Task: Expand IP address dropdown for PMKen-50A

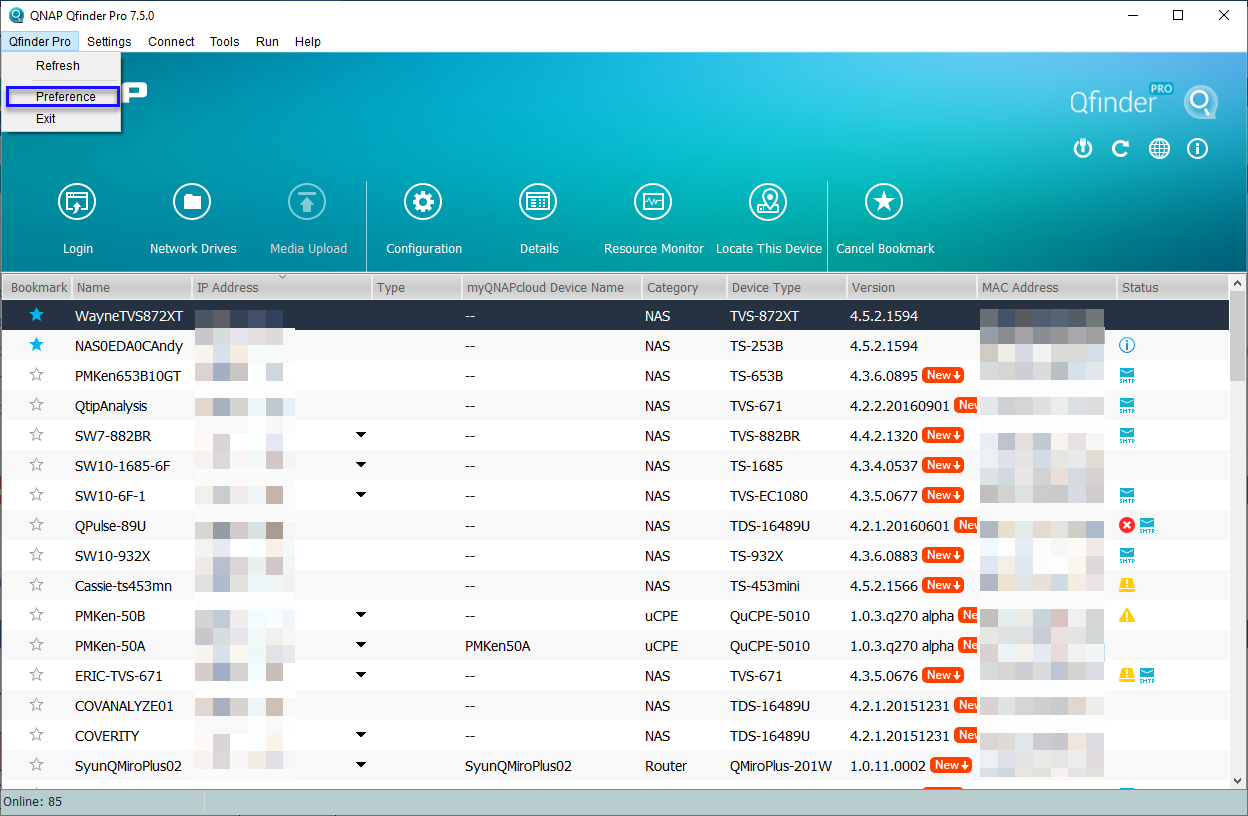Action: tap(361, 645)
